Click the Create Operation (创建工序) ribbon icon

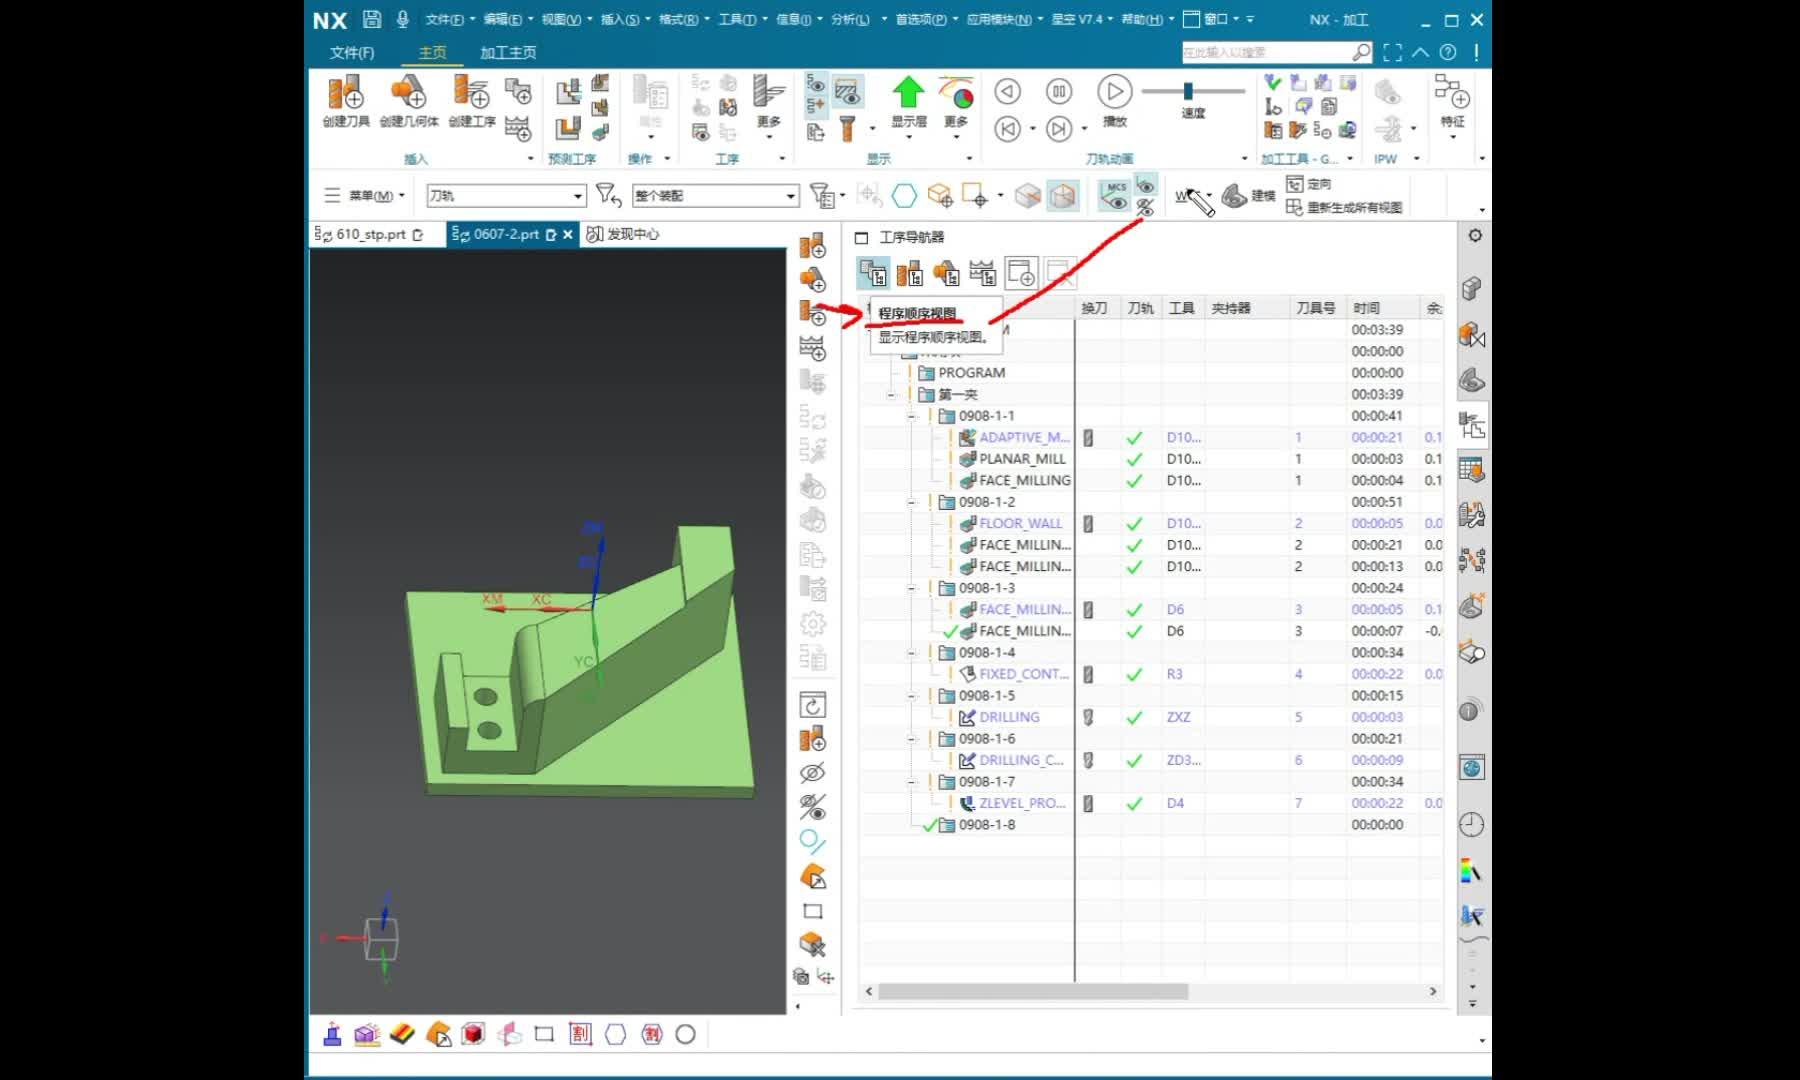[471, 93]
